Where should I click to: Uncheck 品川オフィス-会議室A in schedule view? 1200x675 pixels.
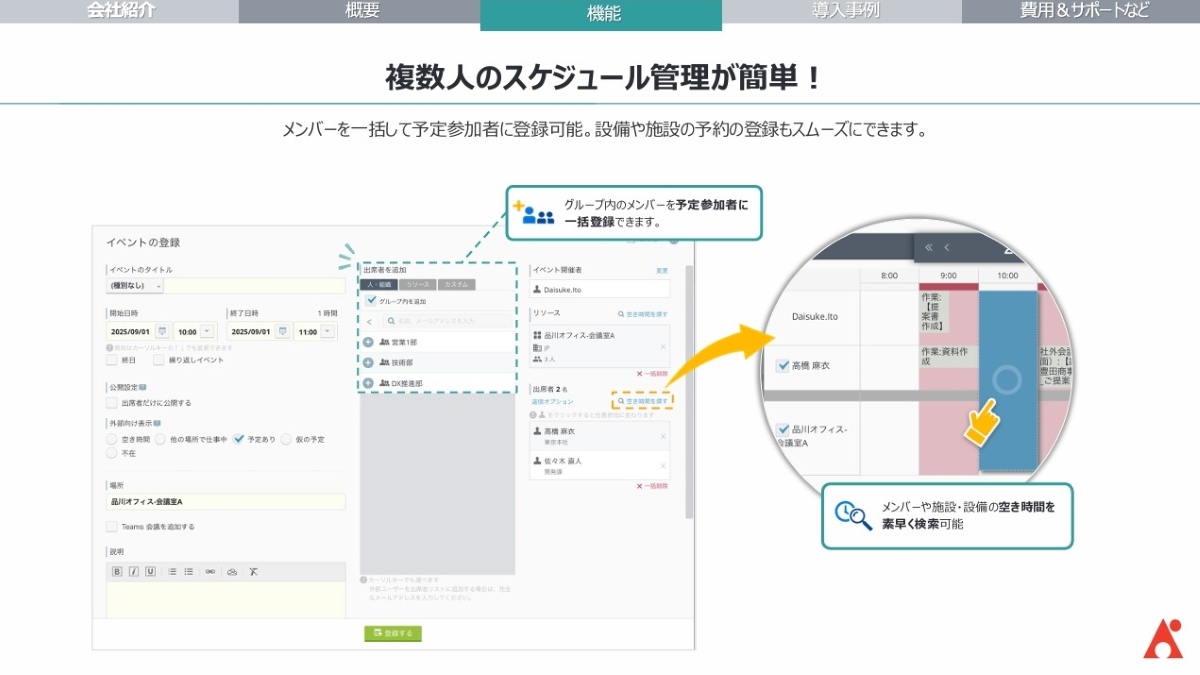[x=783, y=430]
